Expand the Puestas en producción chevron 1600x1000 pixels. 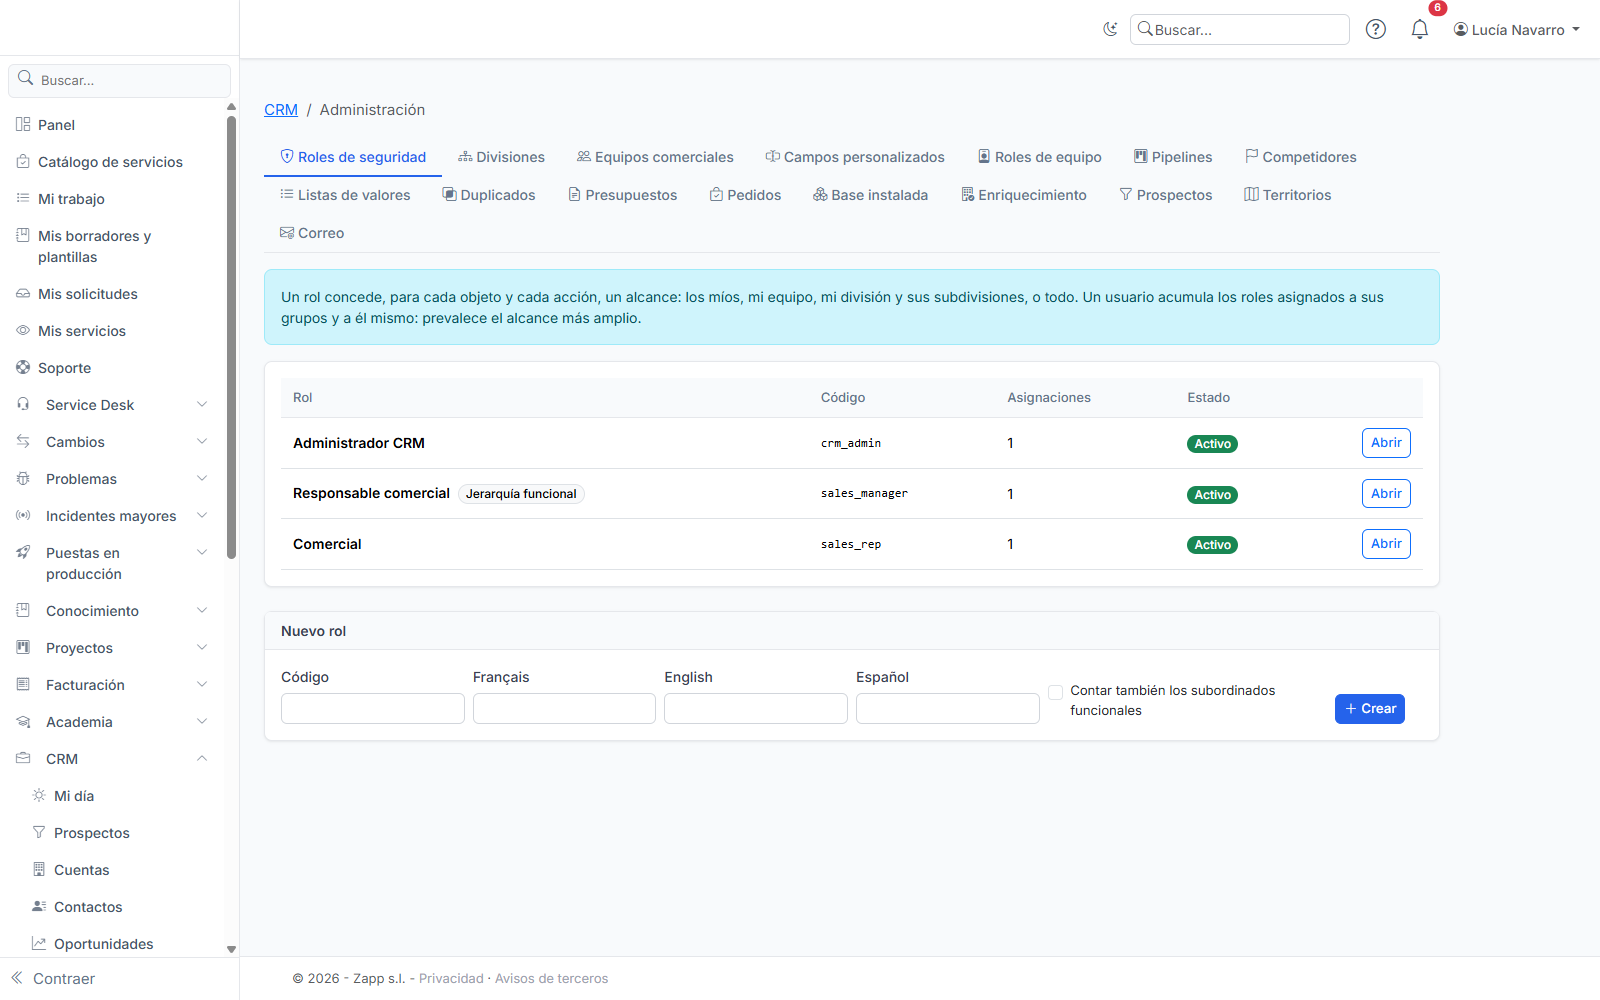coord(202,552)
